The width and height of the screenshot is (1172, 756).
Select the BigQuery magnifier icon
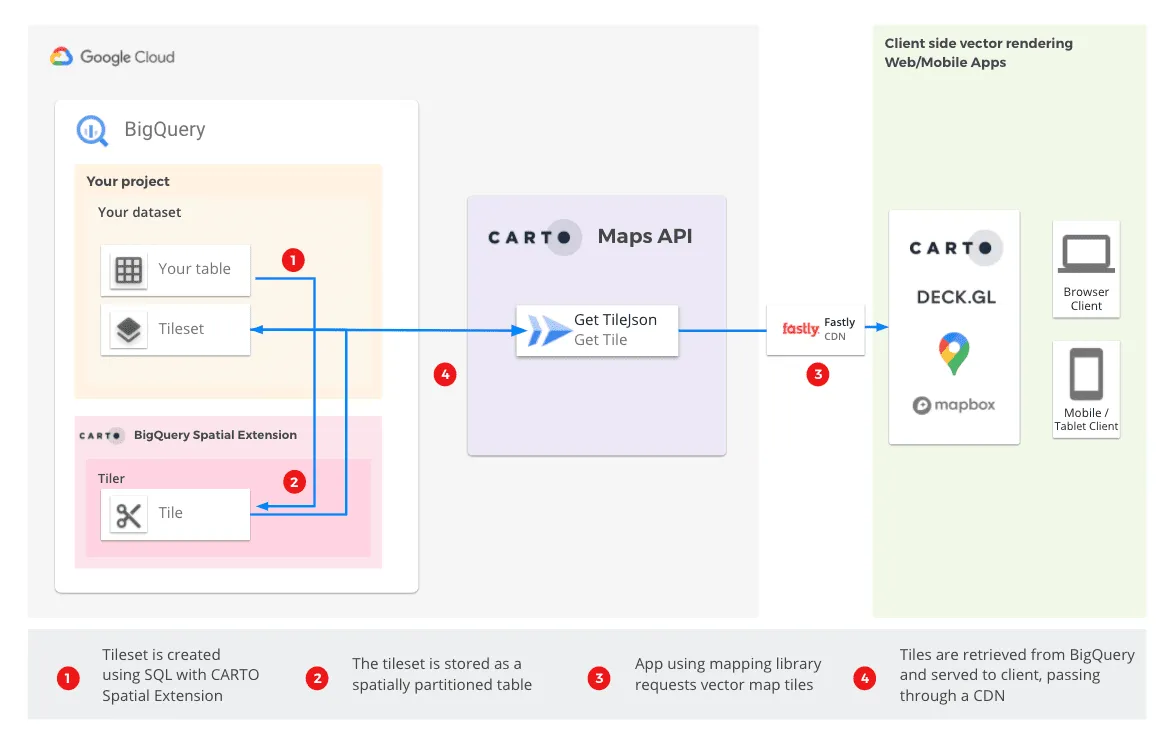click(91, 129)
